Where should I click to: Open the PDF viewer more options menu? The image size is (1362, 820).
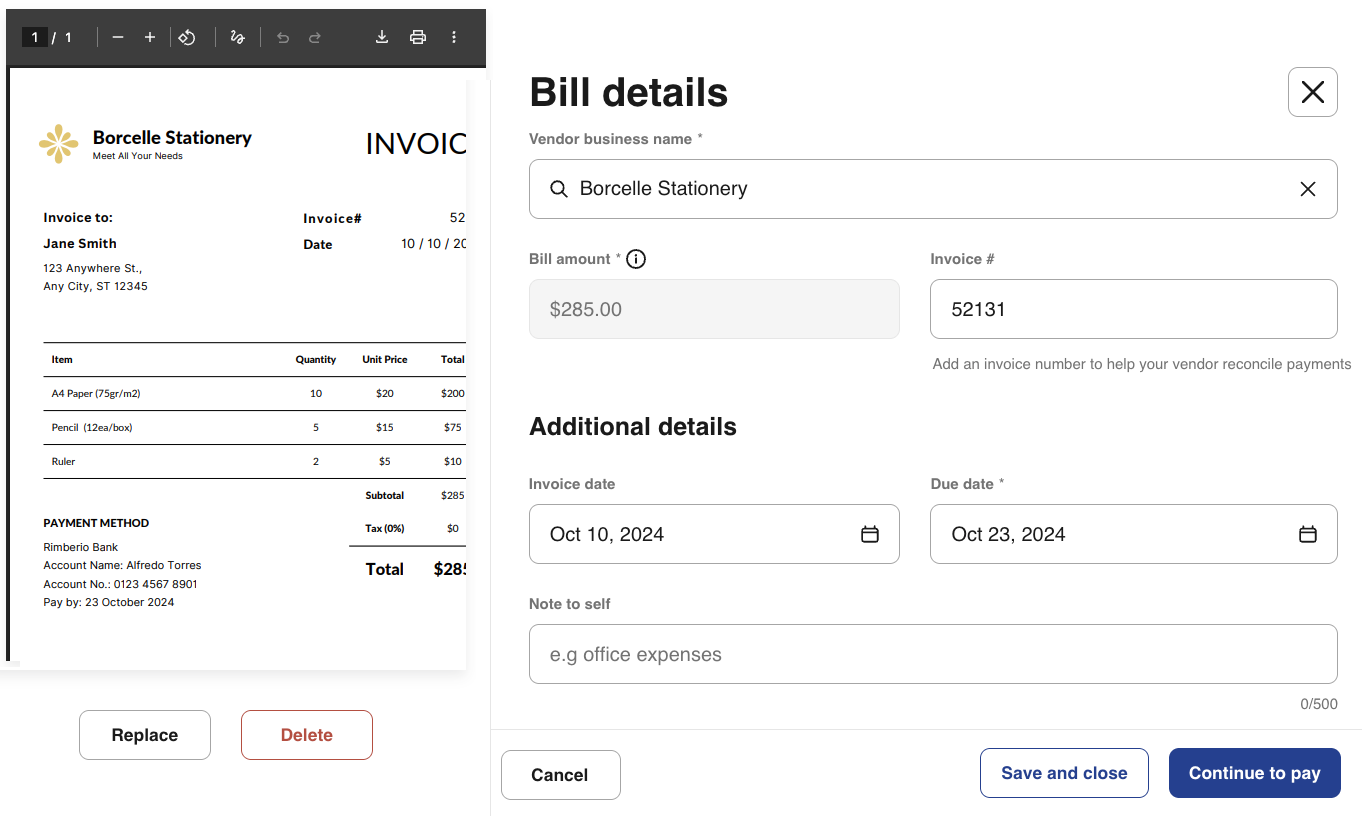pos(454,37)
